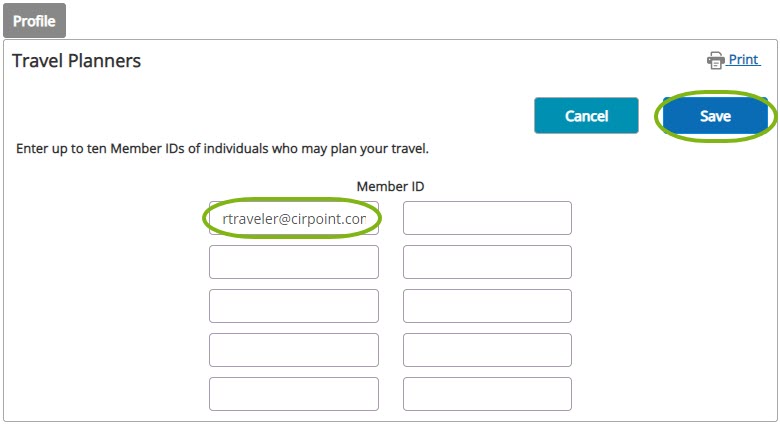Click the 'Enter up to ten Member IDs' instruction
The image size is (780, 425).
(222, 149)
